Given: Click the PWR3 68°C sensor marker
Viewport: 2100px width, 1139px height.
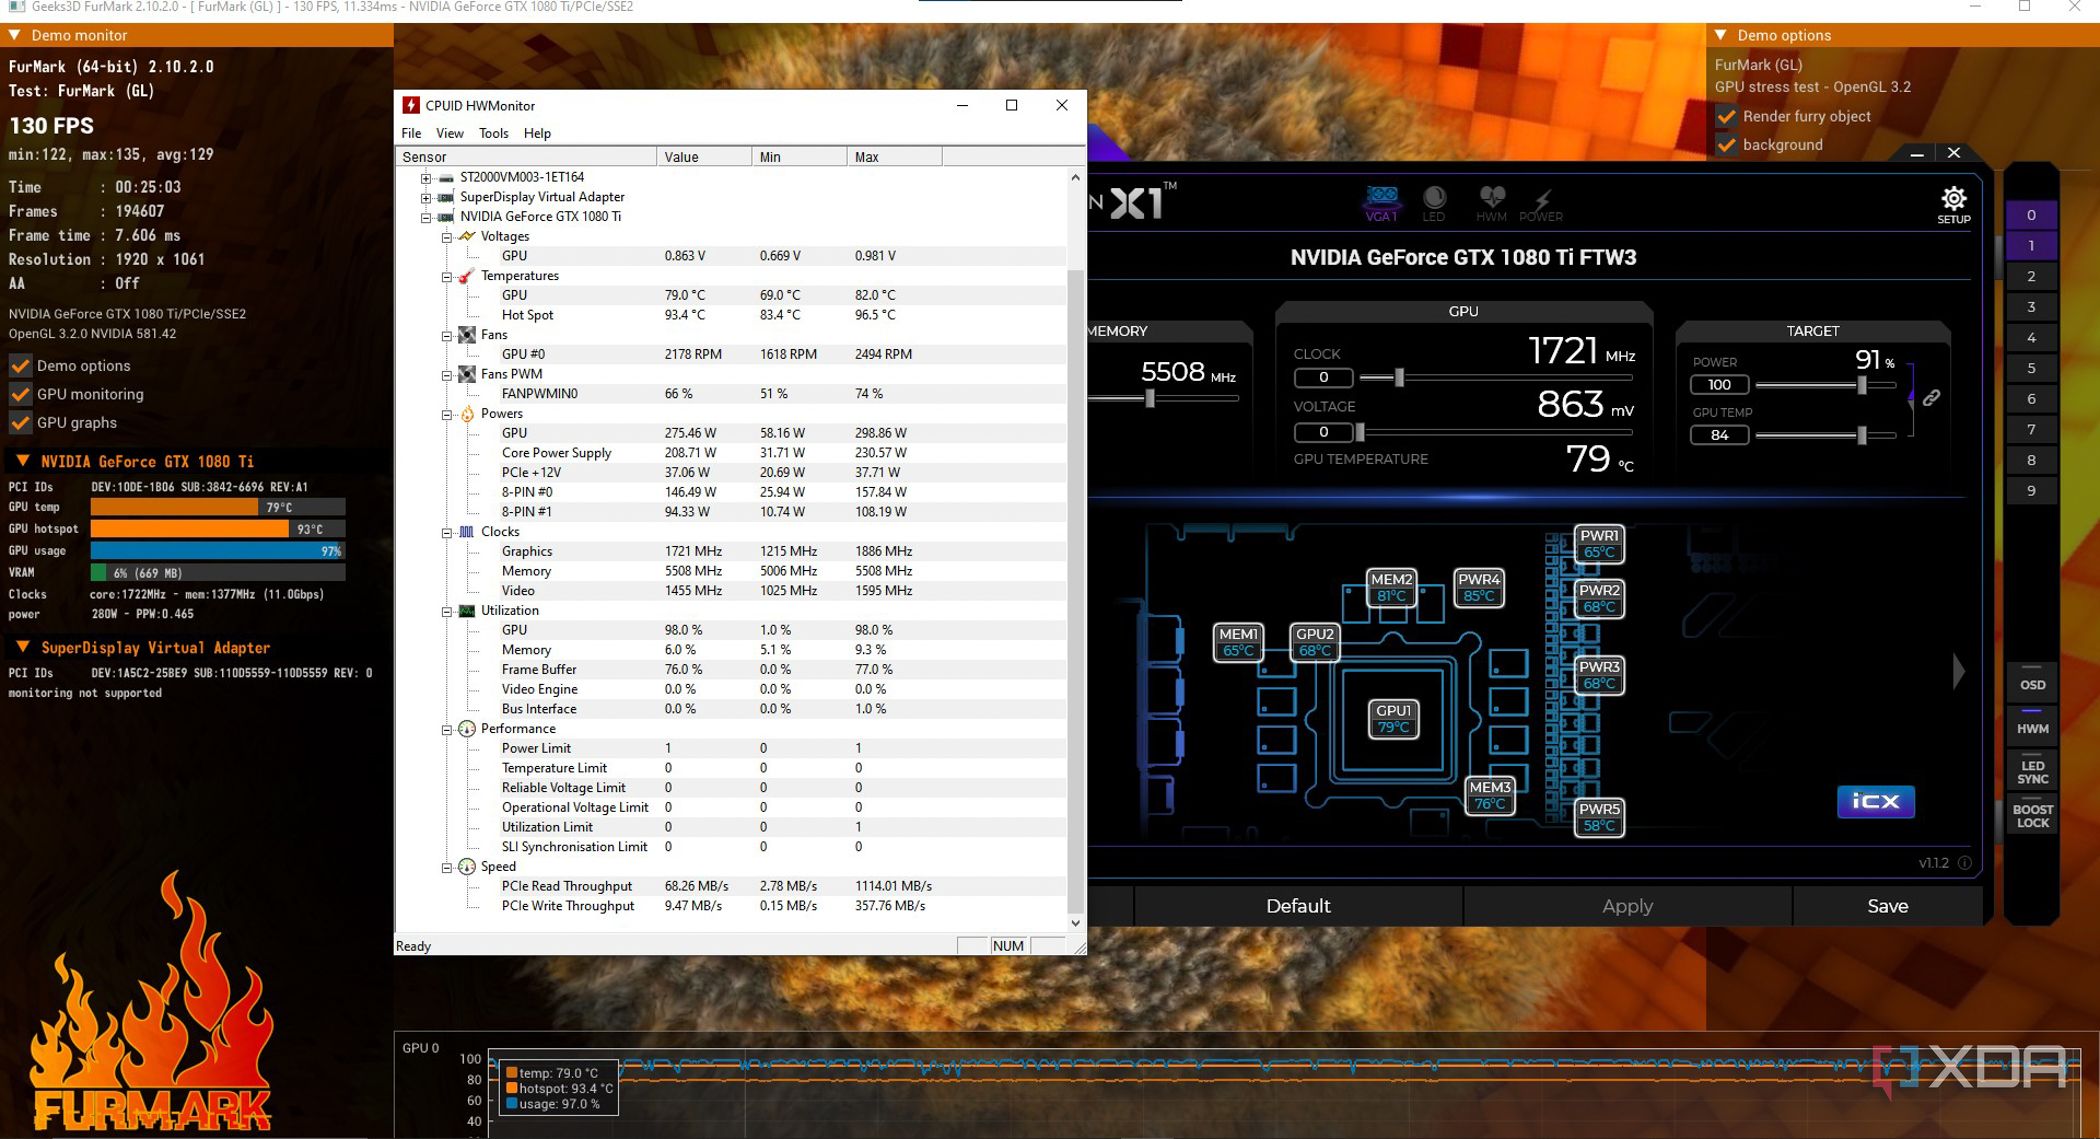Looking at the screenshot, I should (1599, 675).
